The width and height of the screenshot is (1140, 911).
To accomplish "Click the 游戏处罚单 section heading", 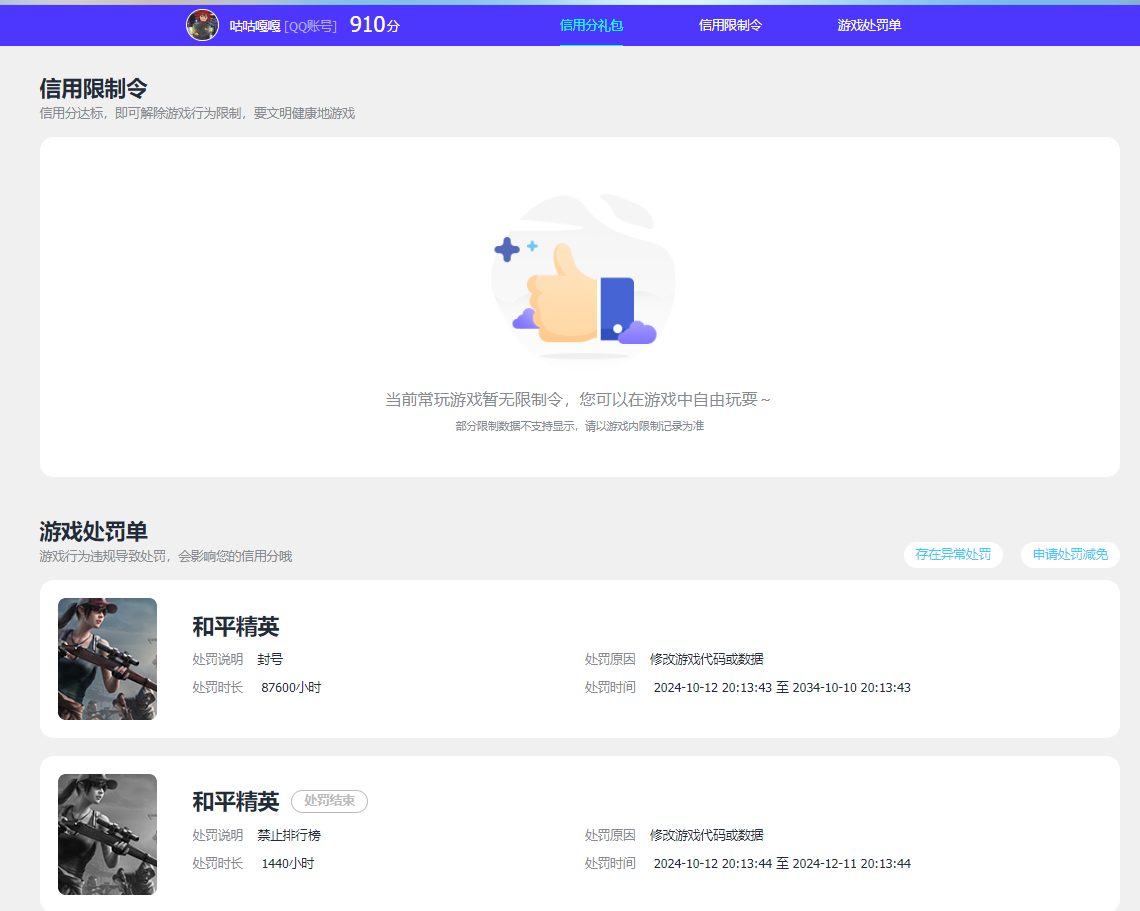I will (x=93, y=531).
